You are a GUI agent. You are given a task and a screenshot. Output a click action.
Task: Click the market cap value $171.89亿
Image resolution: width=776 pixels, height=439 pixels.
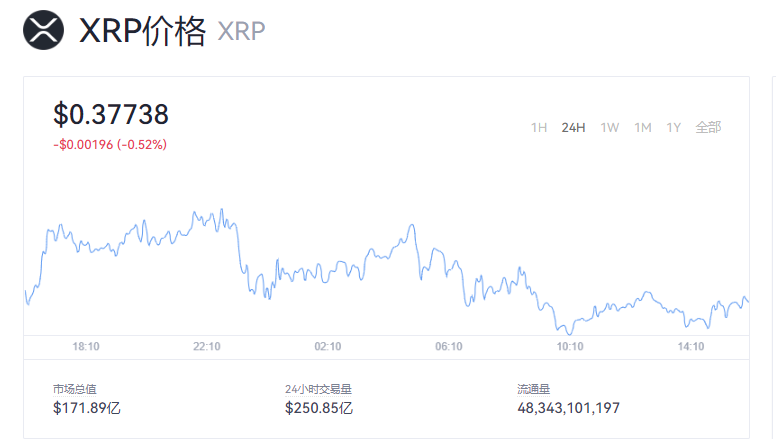pos(87,408)
